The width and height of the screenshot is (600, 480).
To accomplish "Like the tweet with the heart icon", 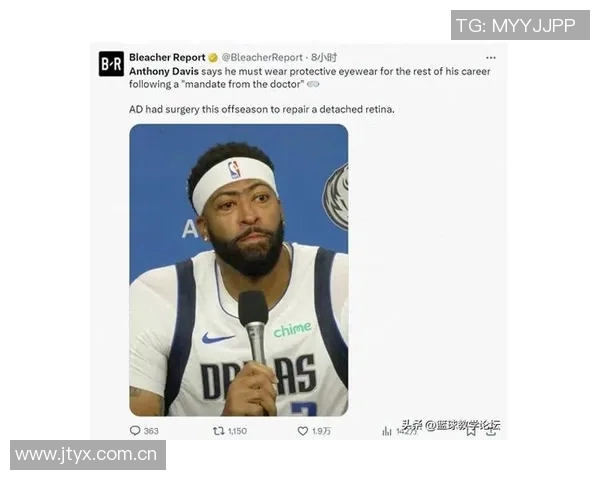I will coord(303,431).
